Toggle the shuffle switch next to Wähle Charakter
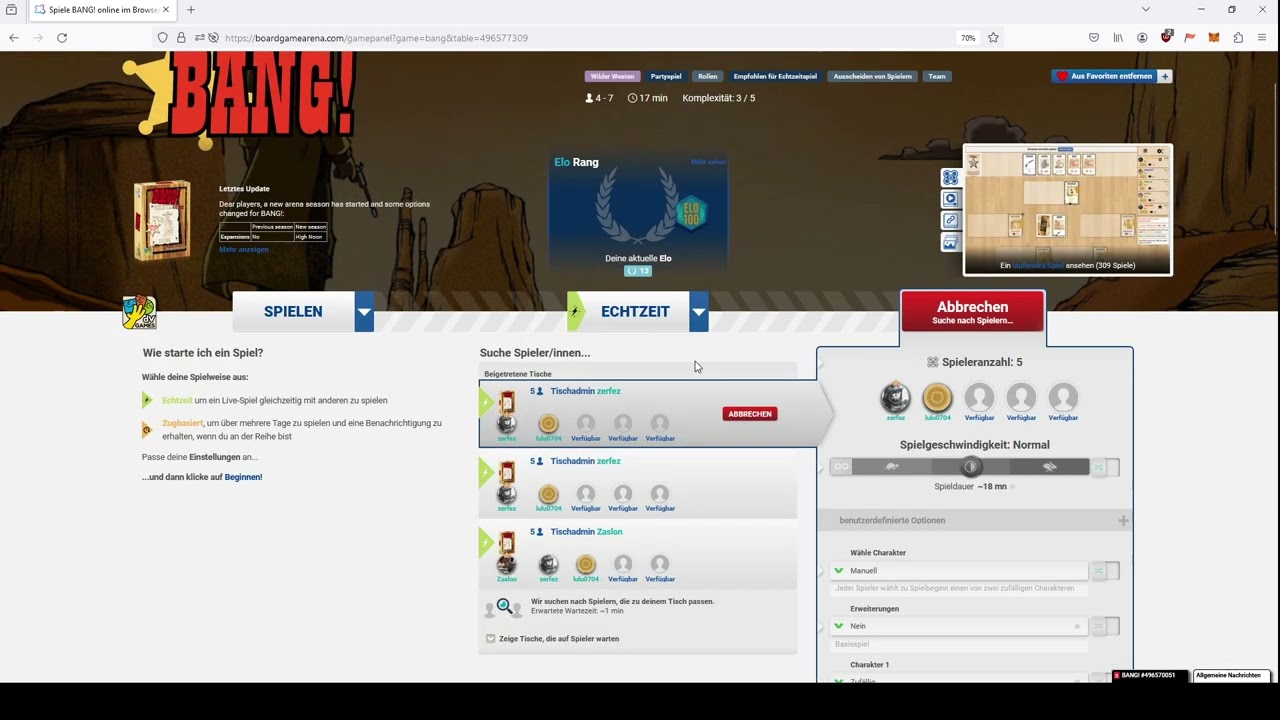This screenshot has width=1280, height=720. [1105, 571]
